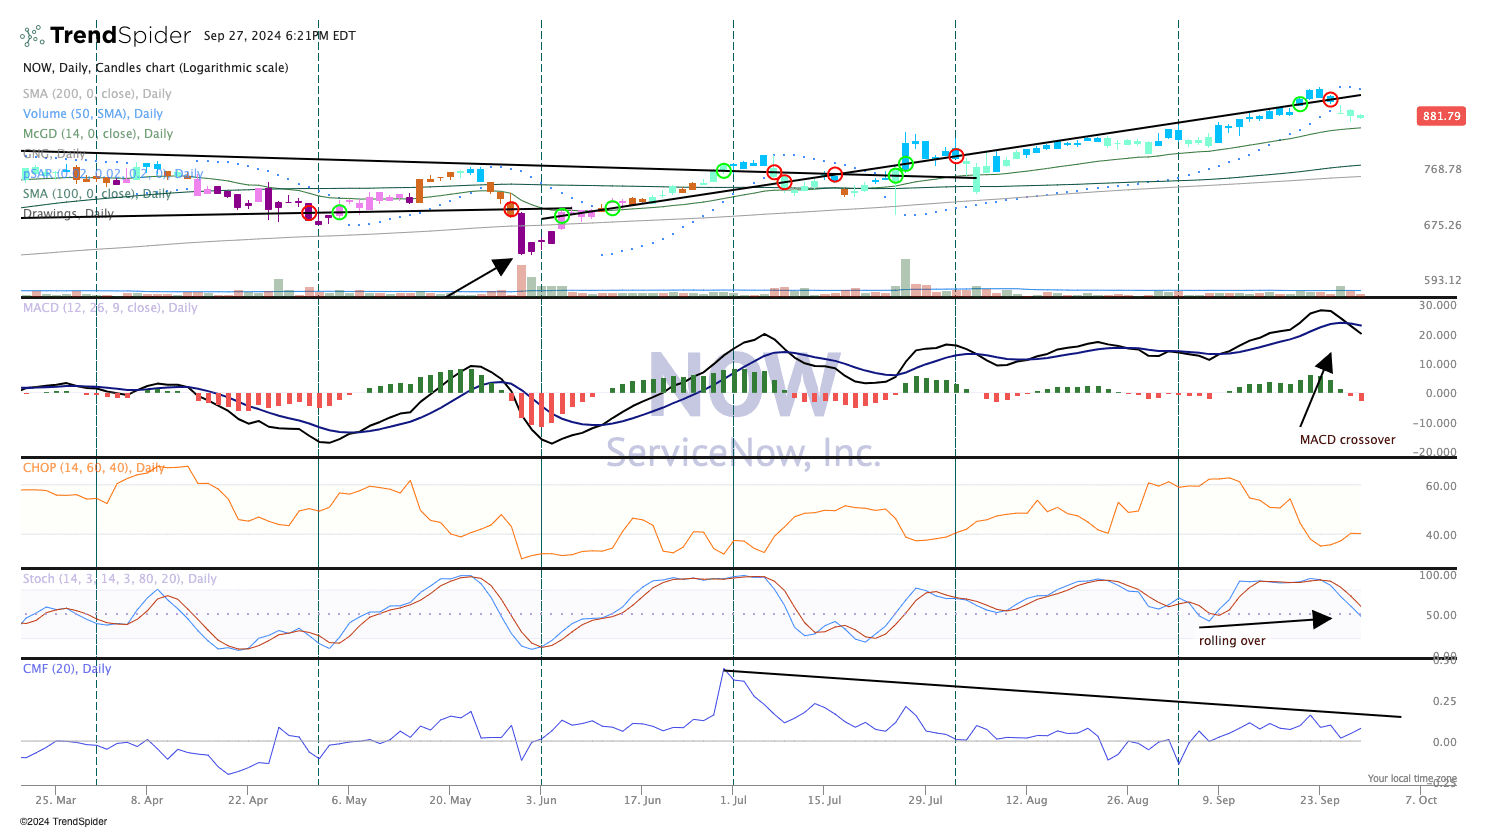The height and width of the screenshot is (831, 1487).
Task: Click the 7. Oct date label
Action: click(x=1420, y=800)
